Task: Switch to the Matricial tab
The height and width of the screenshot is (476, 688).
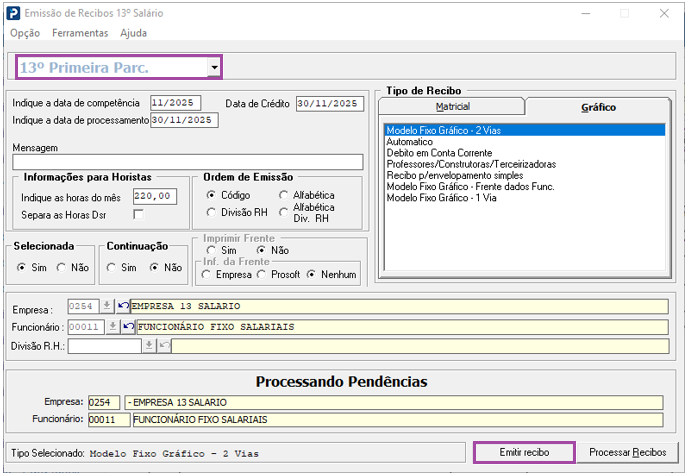Action: click(x=452, y=106)
